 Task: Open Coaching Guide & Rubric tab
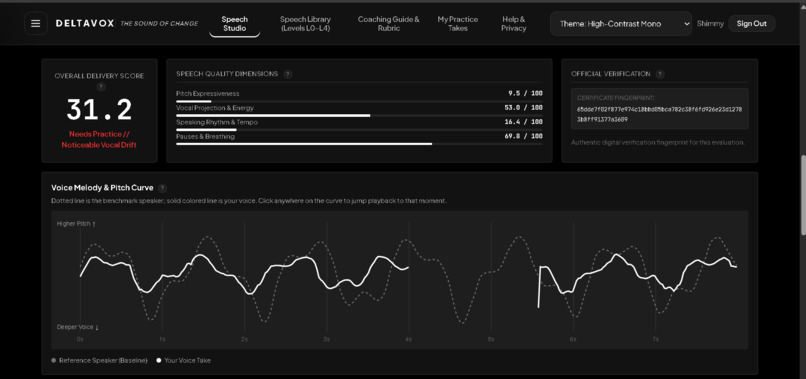[x=389, y=24]
